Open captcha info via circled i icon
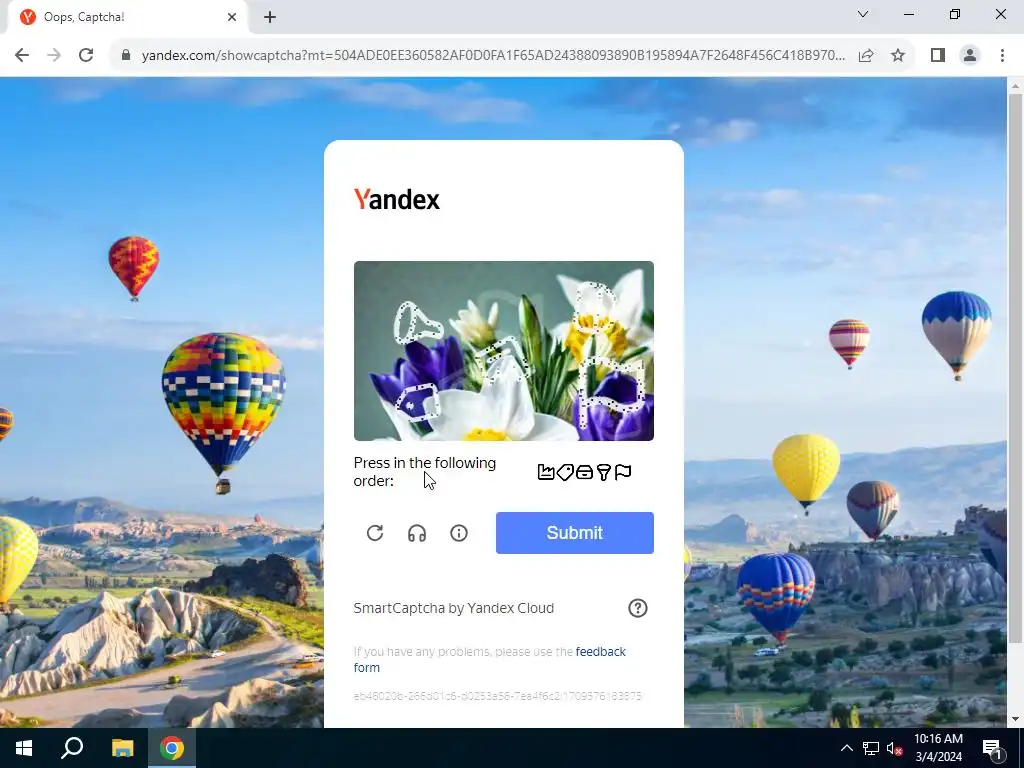The width and height of the screenshot is (1024, 768). (459, 533)
